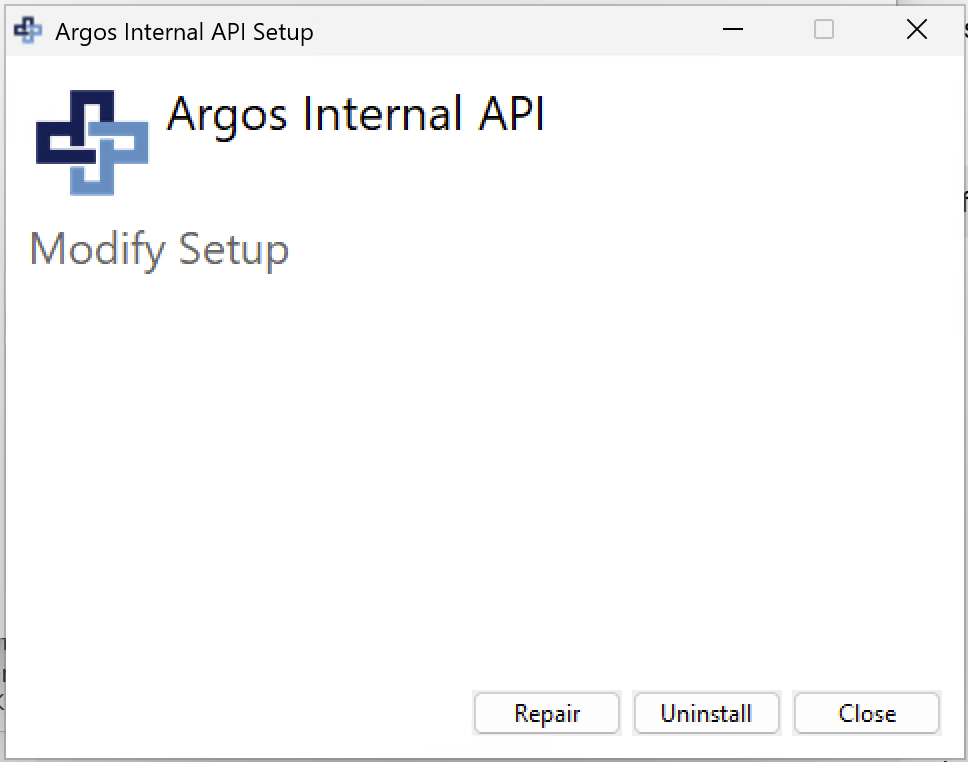Viewport: 968px width, 762px height.
Task: Click the small Argos icon in title bar
Action: (x=28, y=30)
